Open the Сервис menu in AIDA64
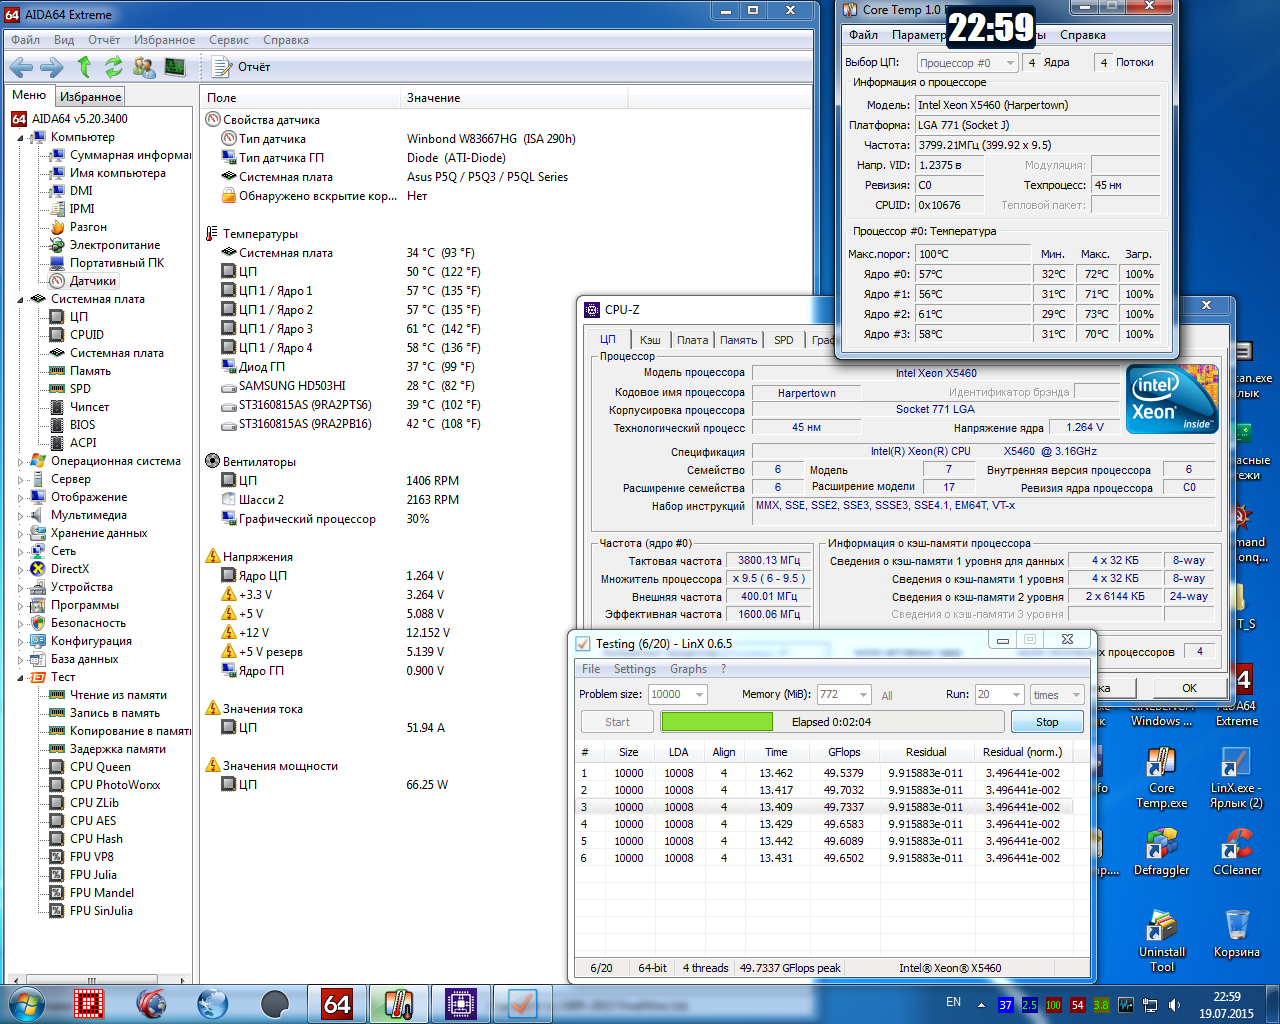The height and width of the screenshot is (1024, 1280). pyautogui.click(x=229, y=40)
